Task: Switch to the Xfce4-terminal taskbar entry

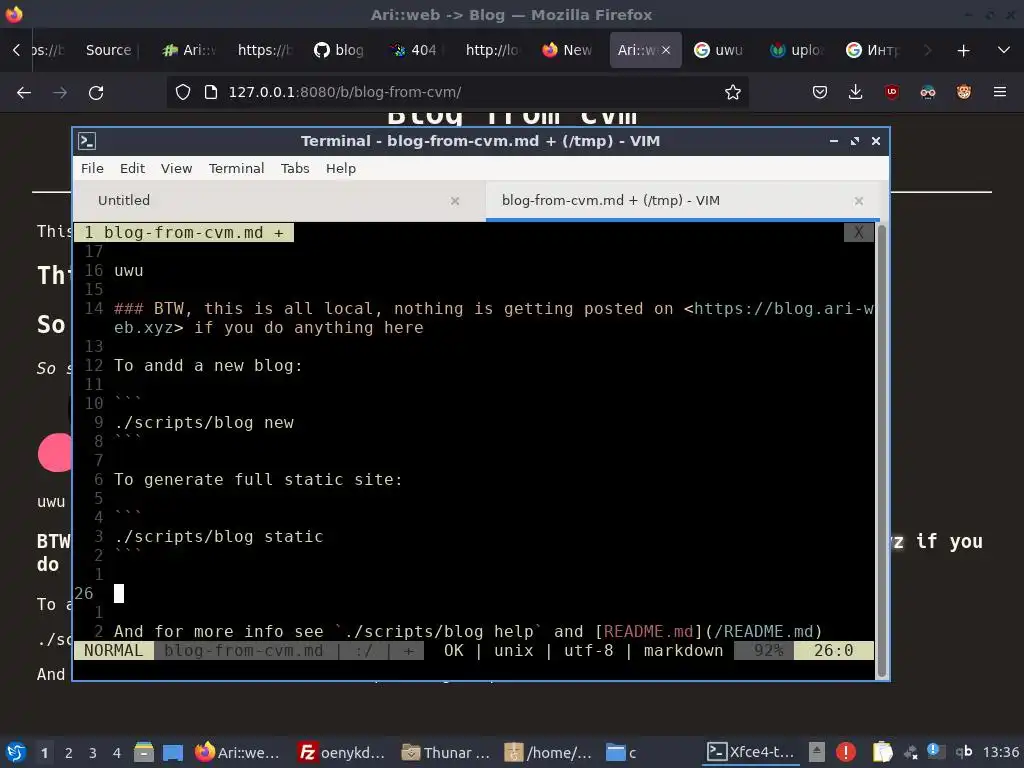Action: click(751, 752)
